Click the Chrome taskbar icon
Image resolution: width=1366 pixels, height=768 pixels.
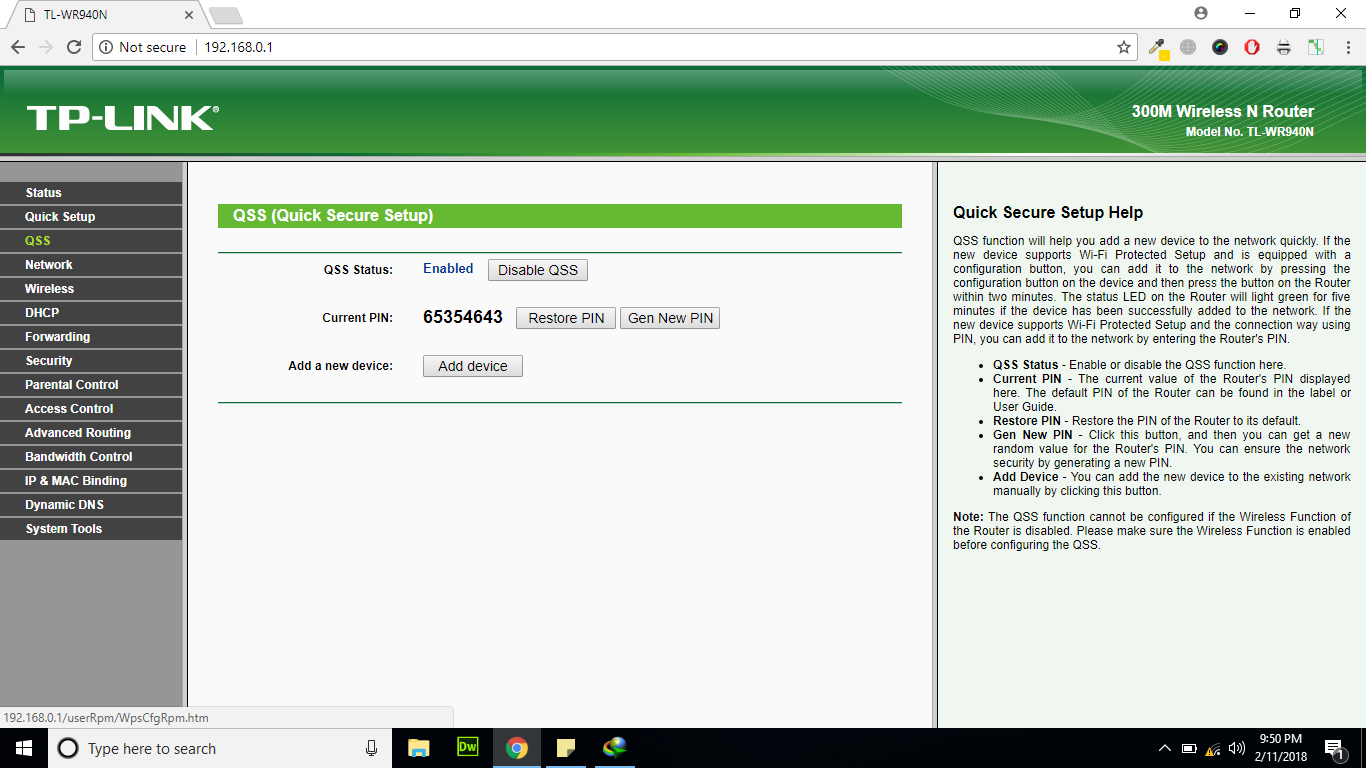coord(516,748)
